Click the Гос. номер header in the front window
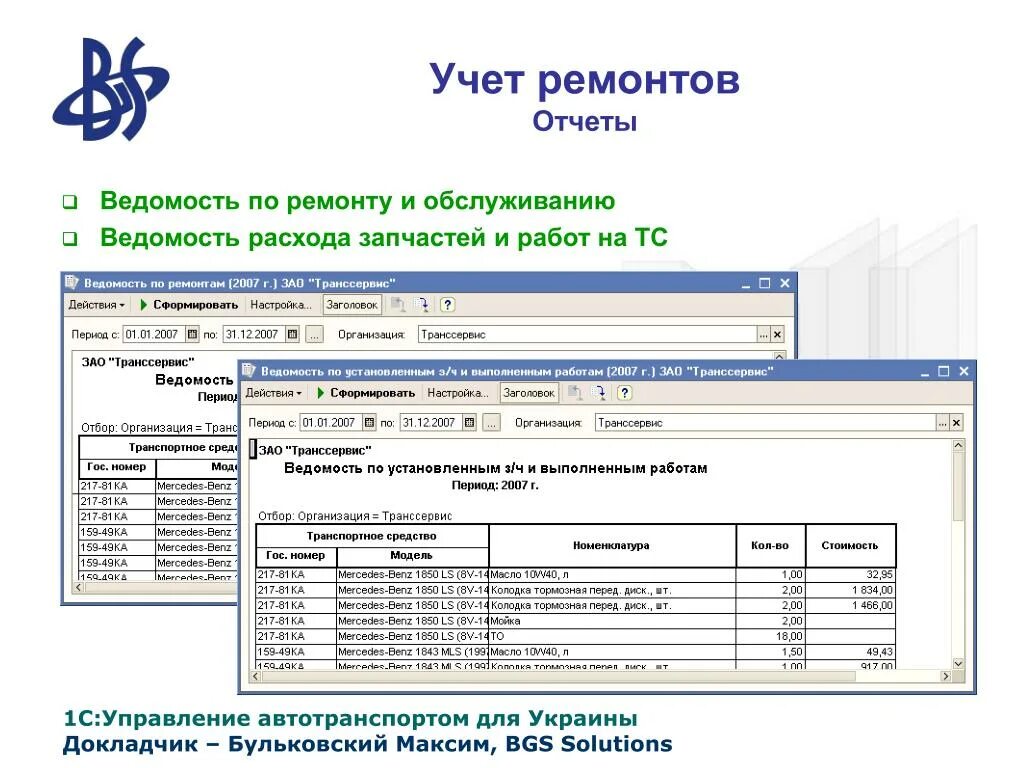Screen dimensions: 1024x768 (296, 556)
